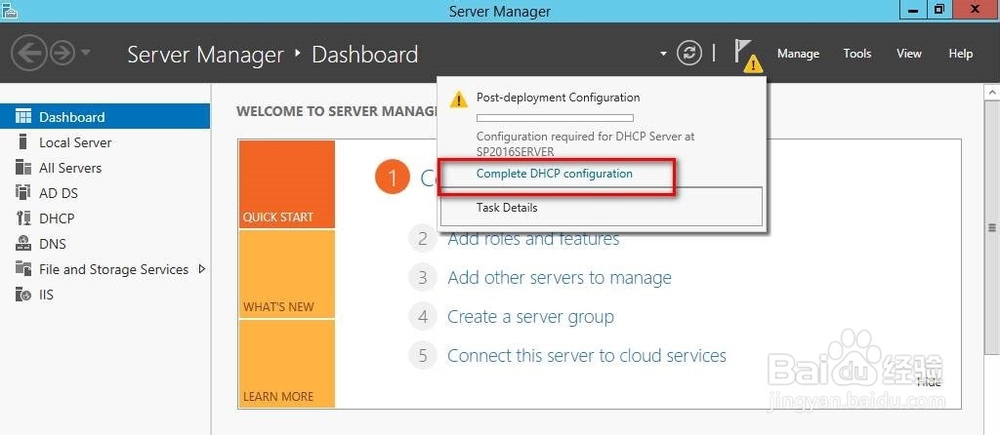
Task: Click the IIS role icon in sidebar
Action: click(x=23, y=294)
